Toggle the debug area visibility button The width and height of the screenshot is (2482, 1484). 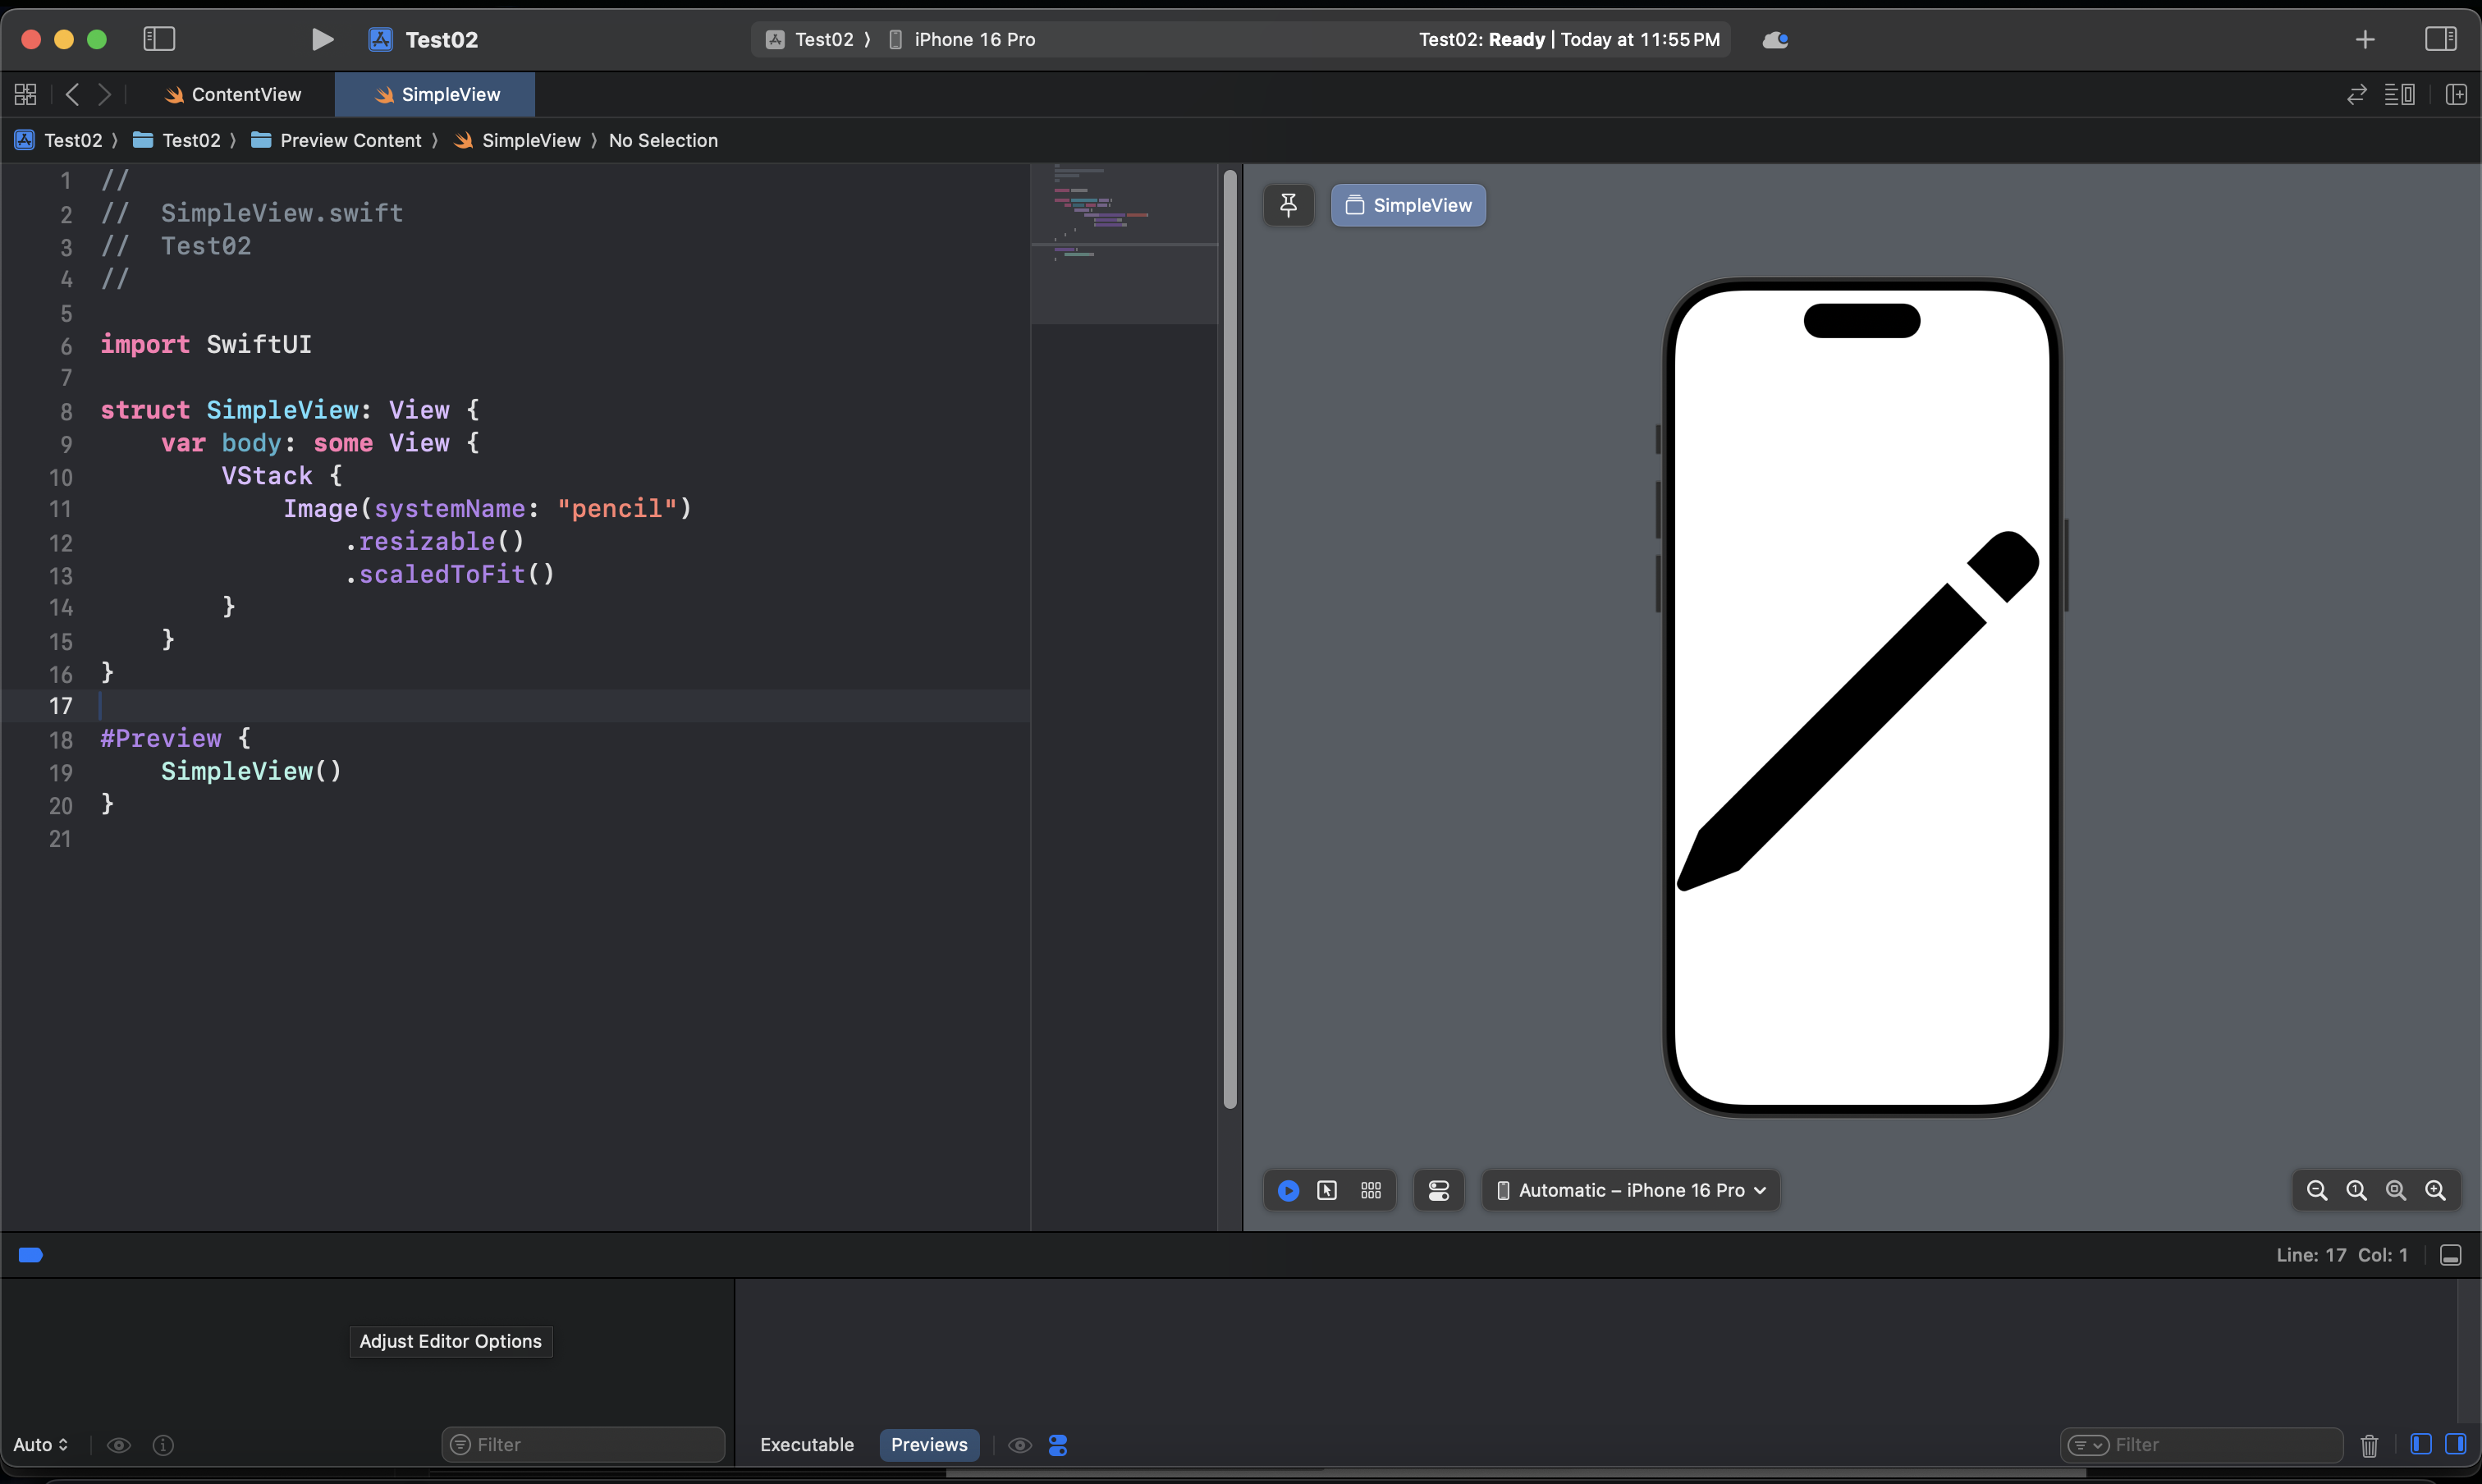coord(2450,1255)
